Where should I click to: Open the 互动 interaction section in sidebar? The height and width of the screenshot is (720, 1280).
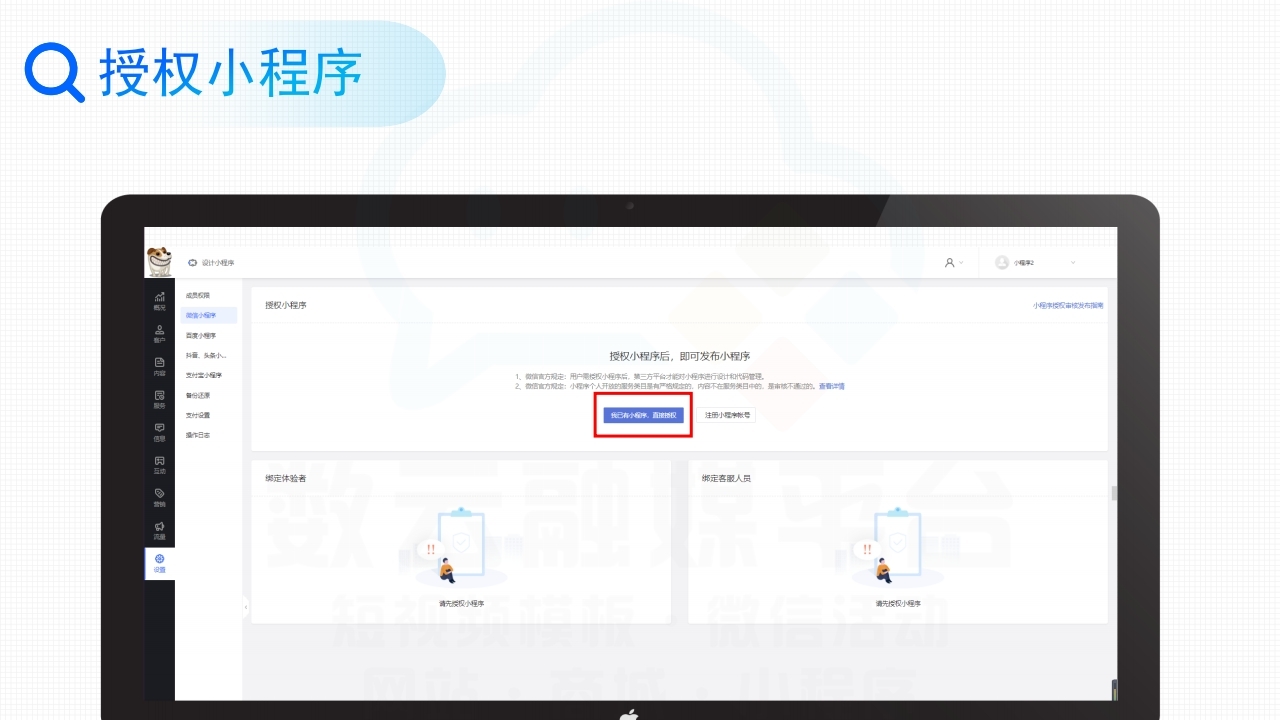pyautogui.click(x=159, y=465)
